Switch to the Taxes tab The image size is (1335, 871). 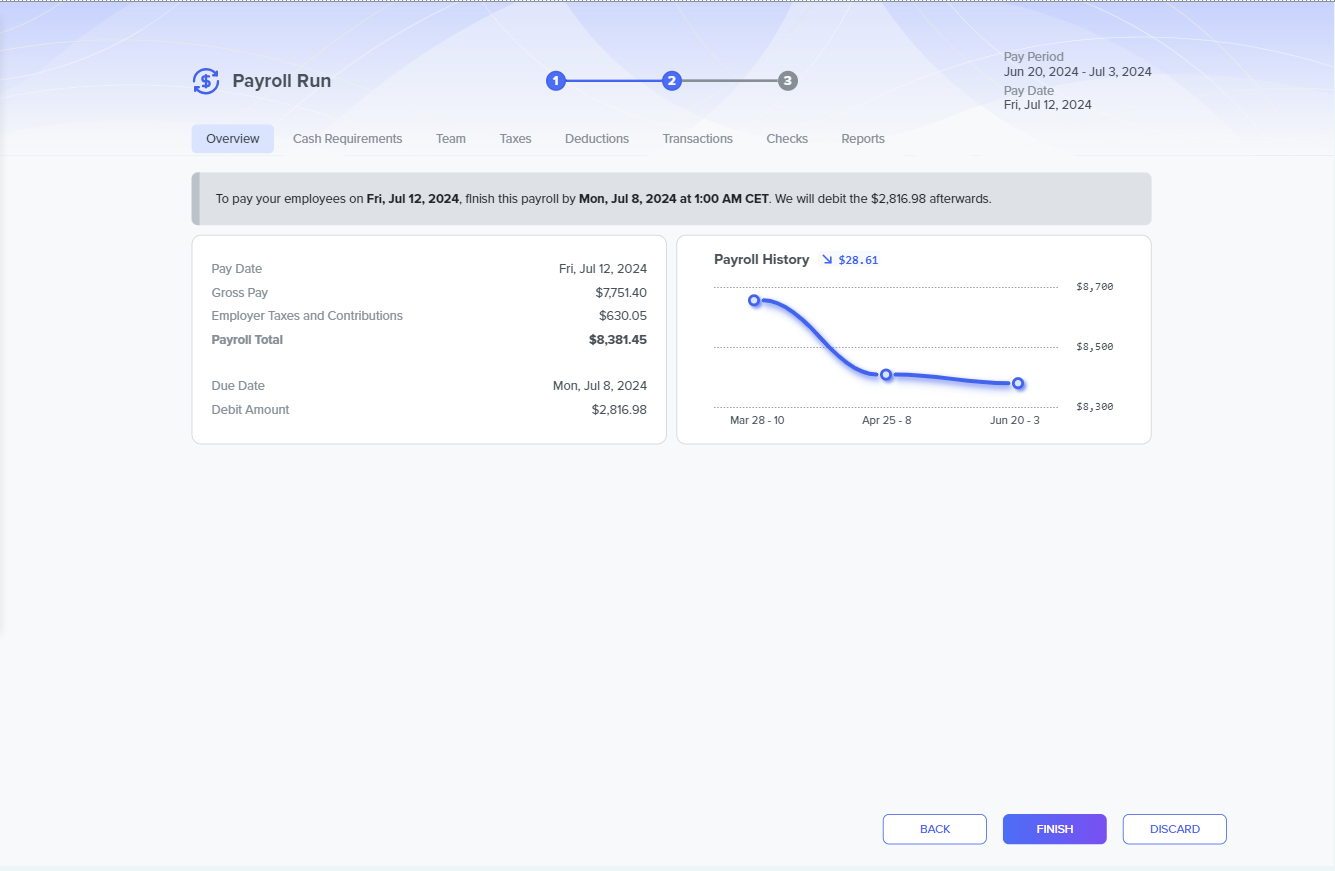coord(515,139)
